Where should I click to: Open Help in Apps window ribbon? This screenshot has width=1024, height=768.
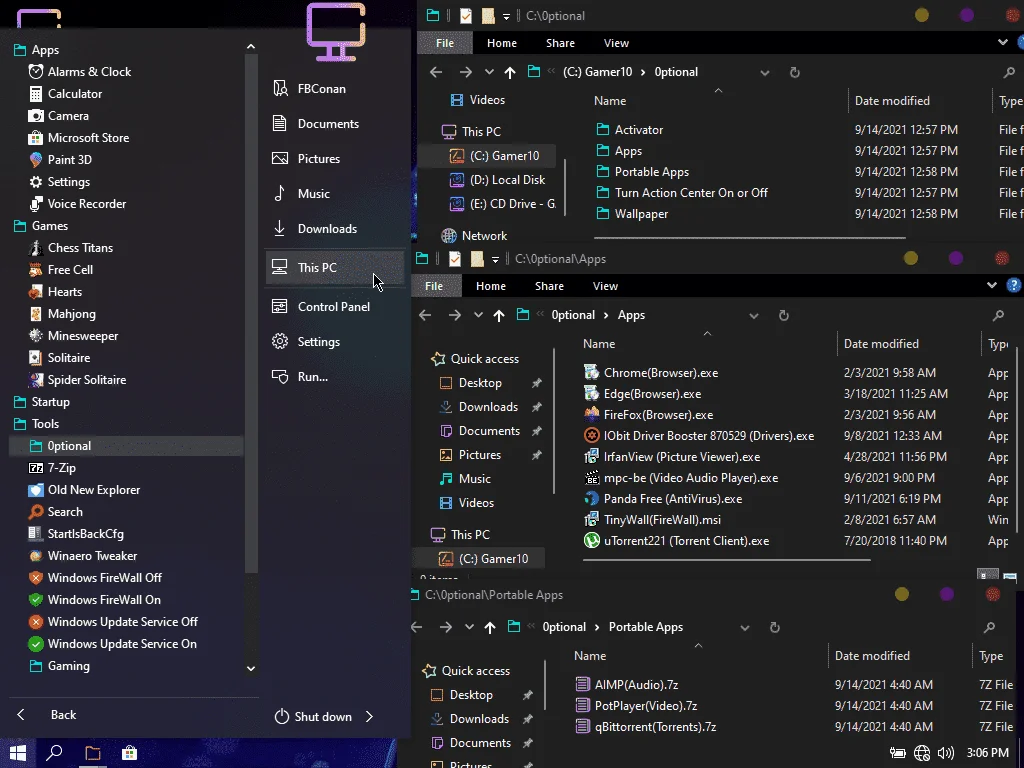[x=1014, y=285]
